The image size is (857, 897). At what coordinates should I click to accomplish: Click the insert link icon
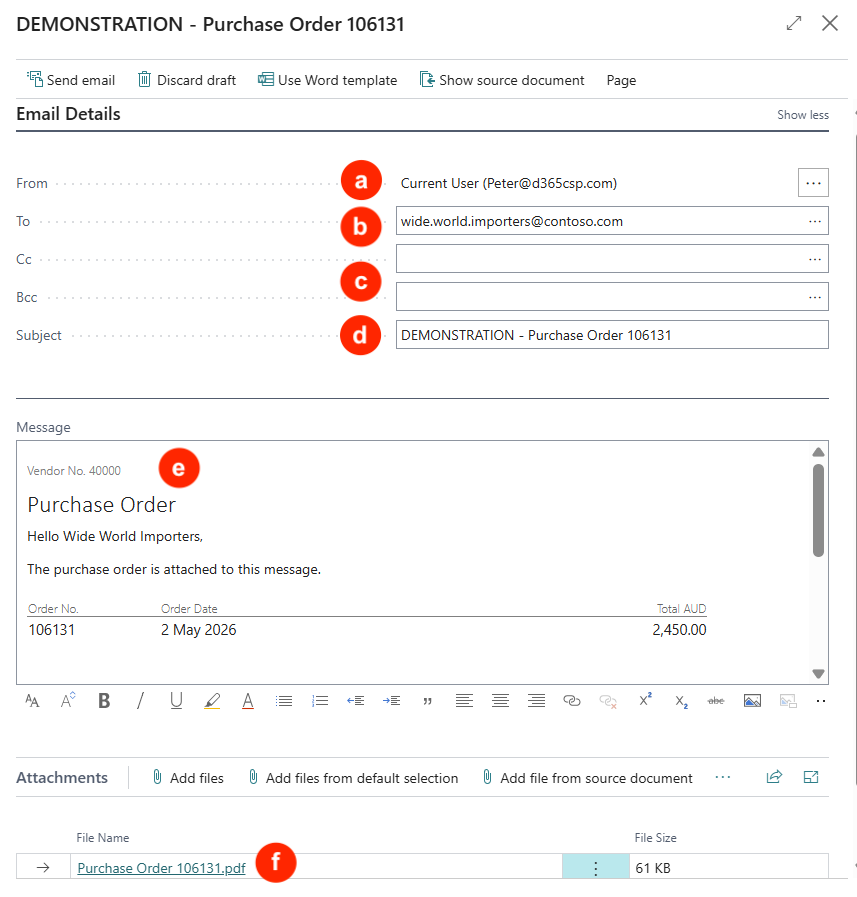(572, 701)
